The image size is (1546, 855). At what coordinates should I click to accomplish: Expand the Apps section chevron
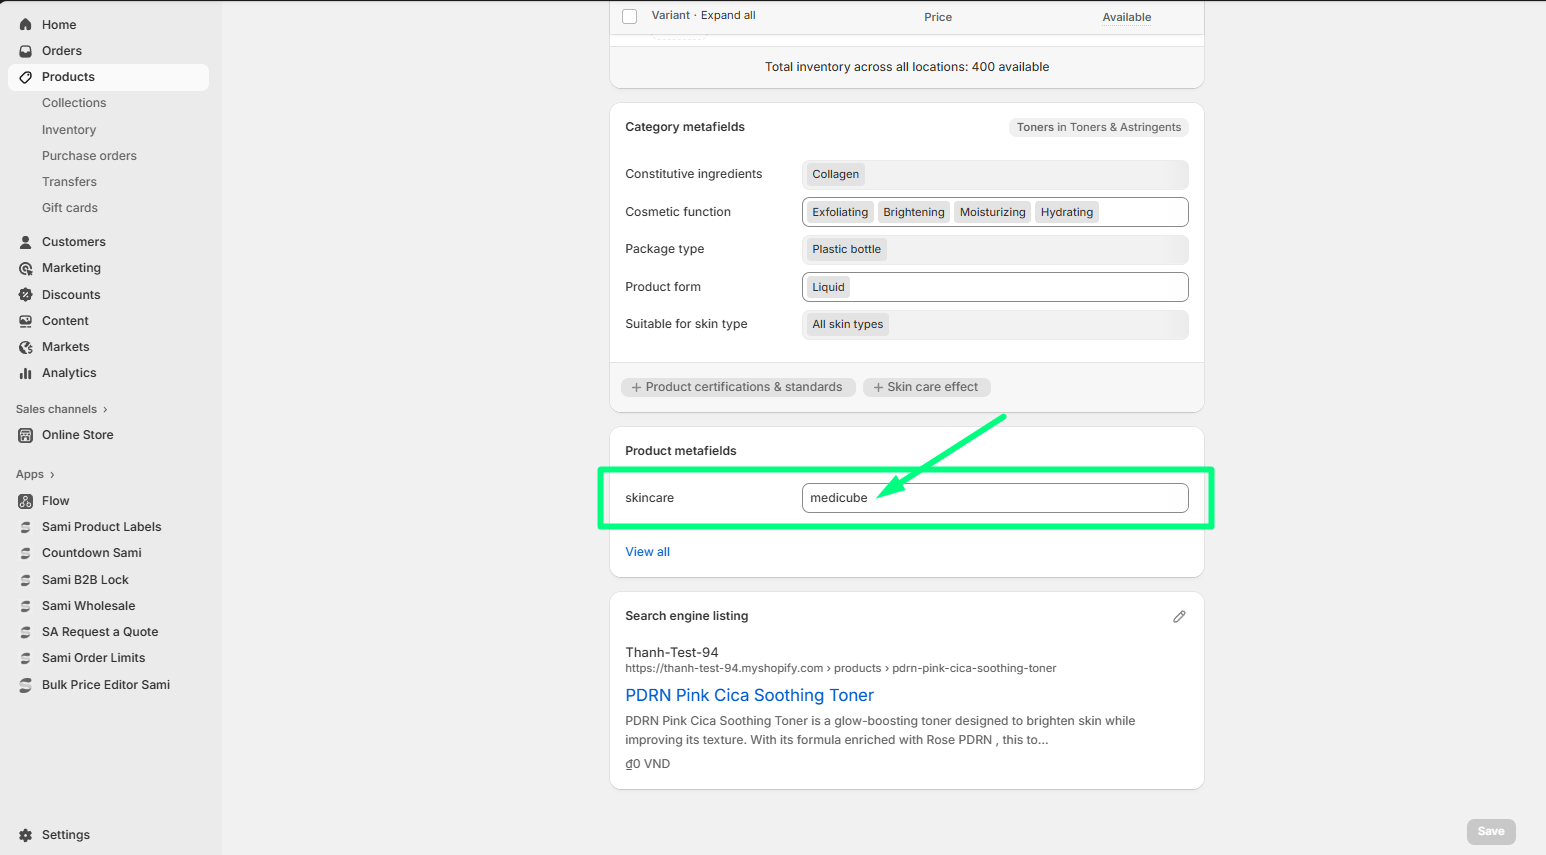tap(52, 475)
